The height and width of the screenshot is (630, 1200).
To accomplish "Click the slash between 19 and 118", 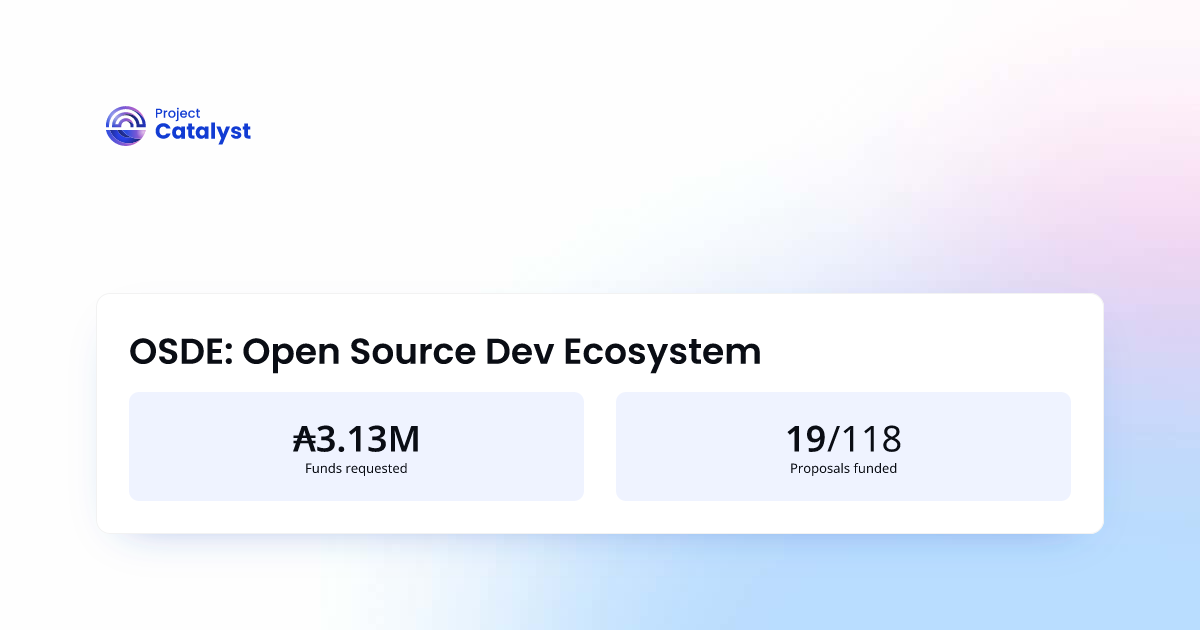I will (831, 439).
